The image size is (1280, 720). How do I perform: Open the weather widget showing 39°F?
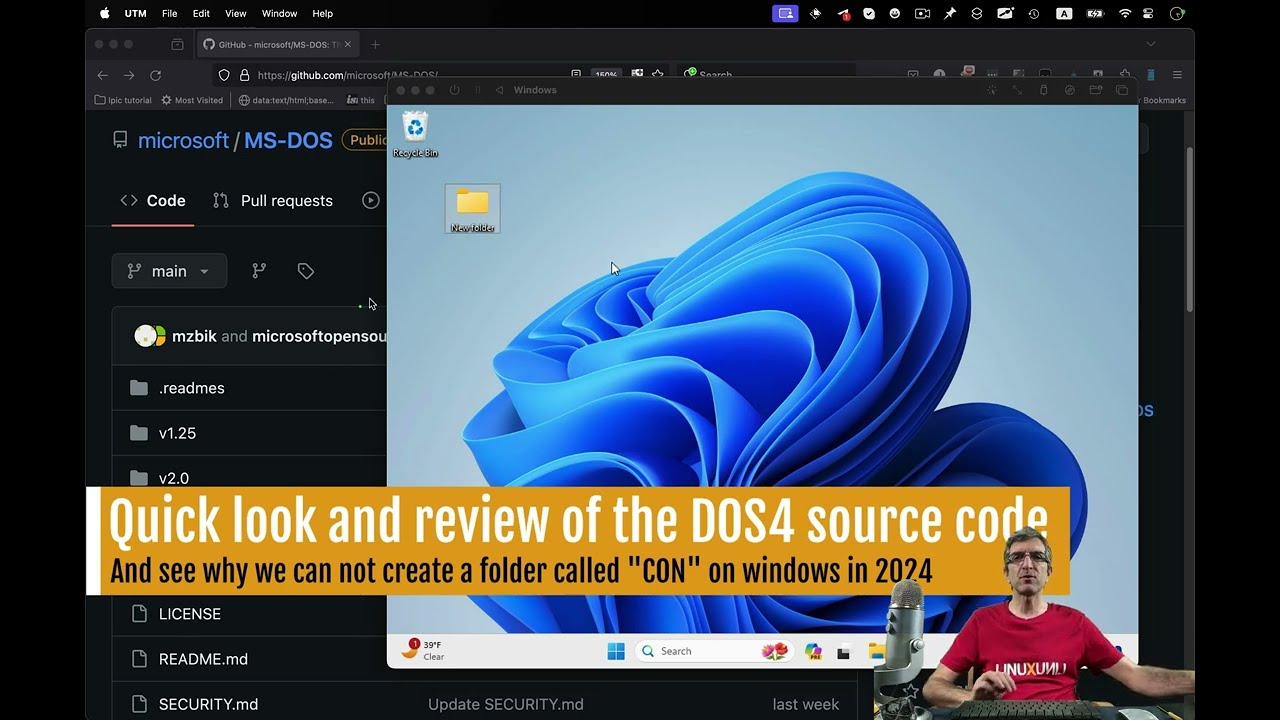(423, 650)
